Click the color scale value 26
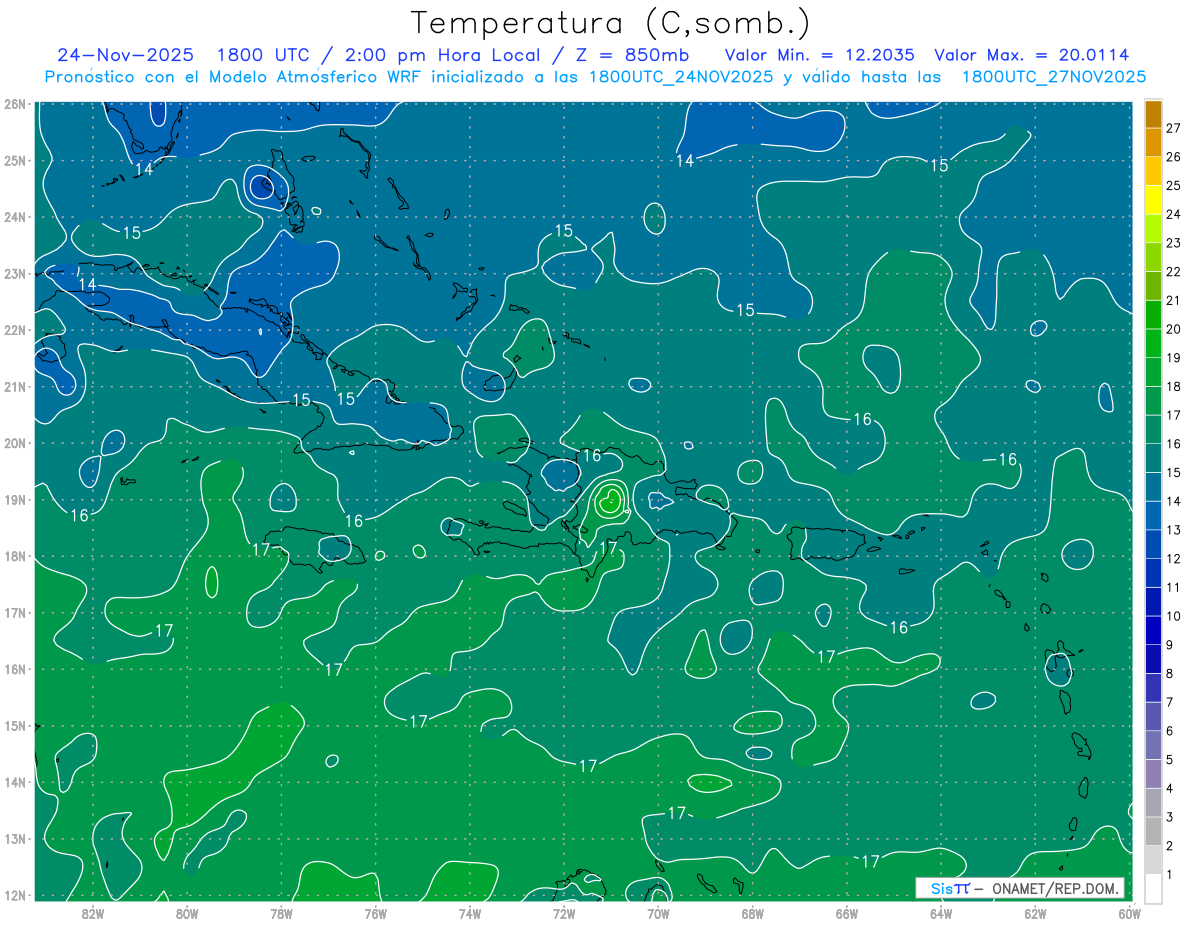This screenshot has width=1200, height=927. tap(1173, 157)
